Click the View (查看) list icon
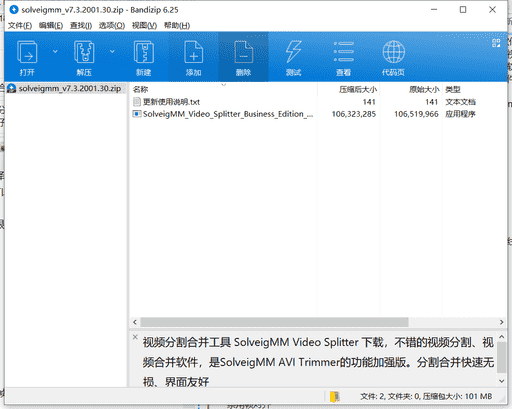 point(344,52)
